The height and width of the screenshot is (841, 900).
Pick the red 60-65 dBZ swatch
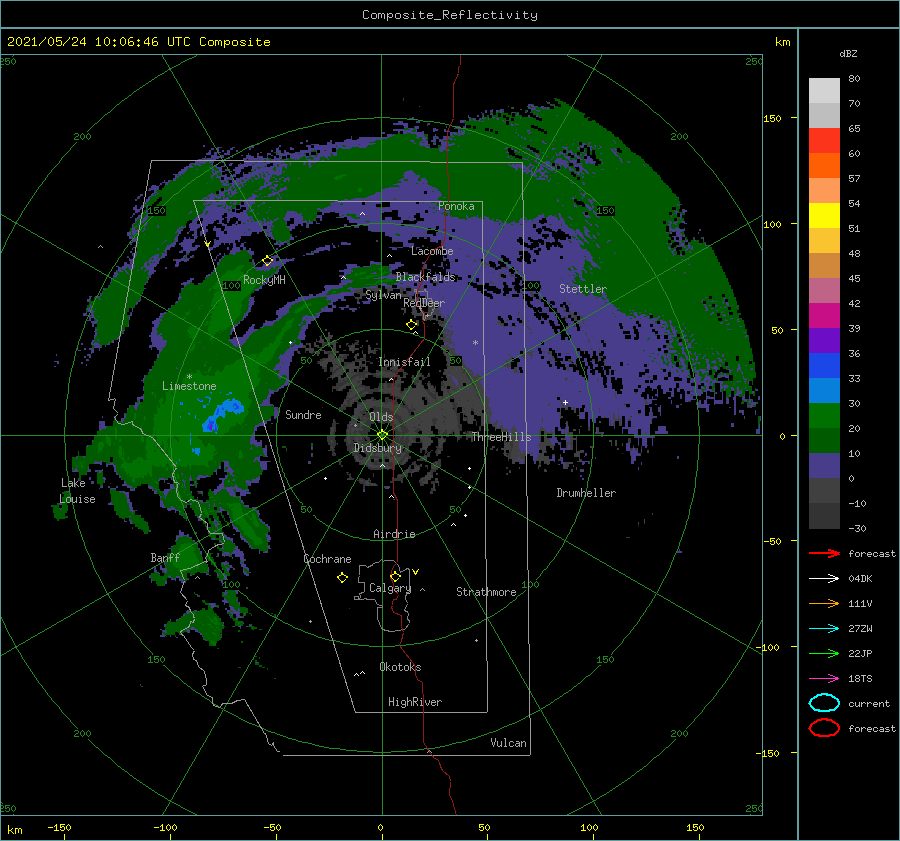[x=824, y=141]
